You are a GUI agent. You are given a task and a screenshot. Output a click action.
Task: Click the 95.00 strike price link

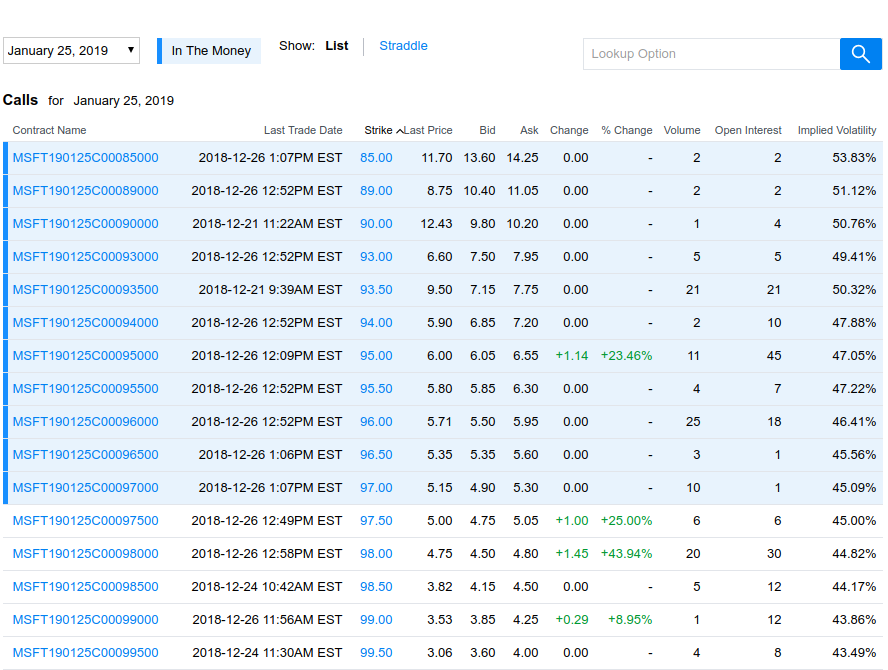click(x=376, y=356)
